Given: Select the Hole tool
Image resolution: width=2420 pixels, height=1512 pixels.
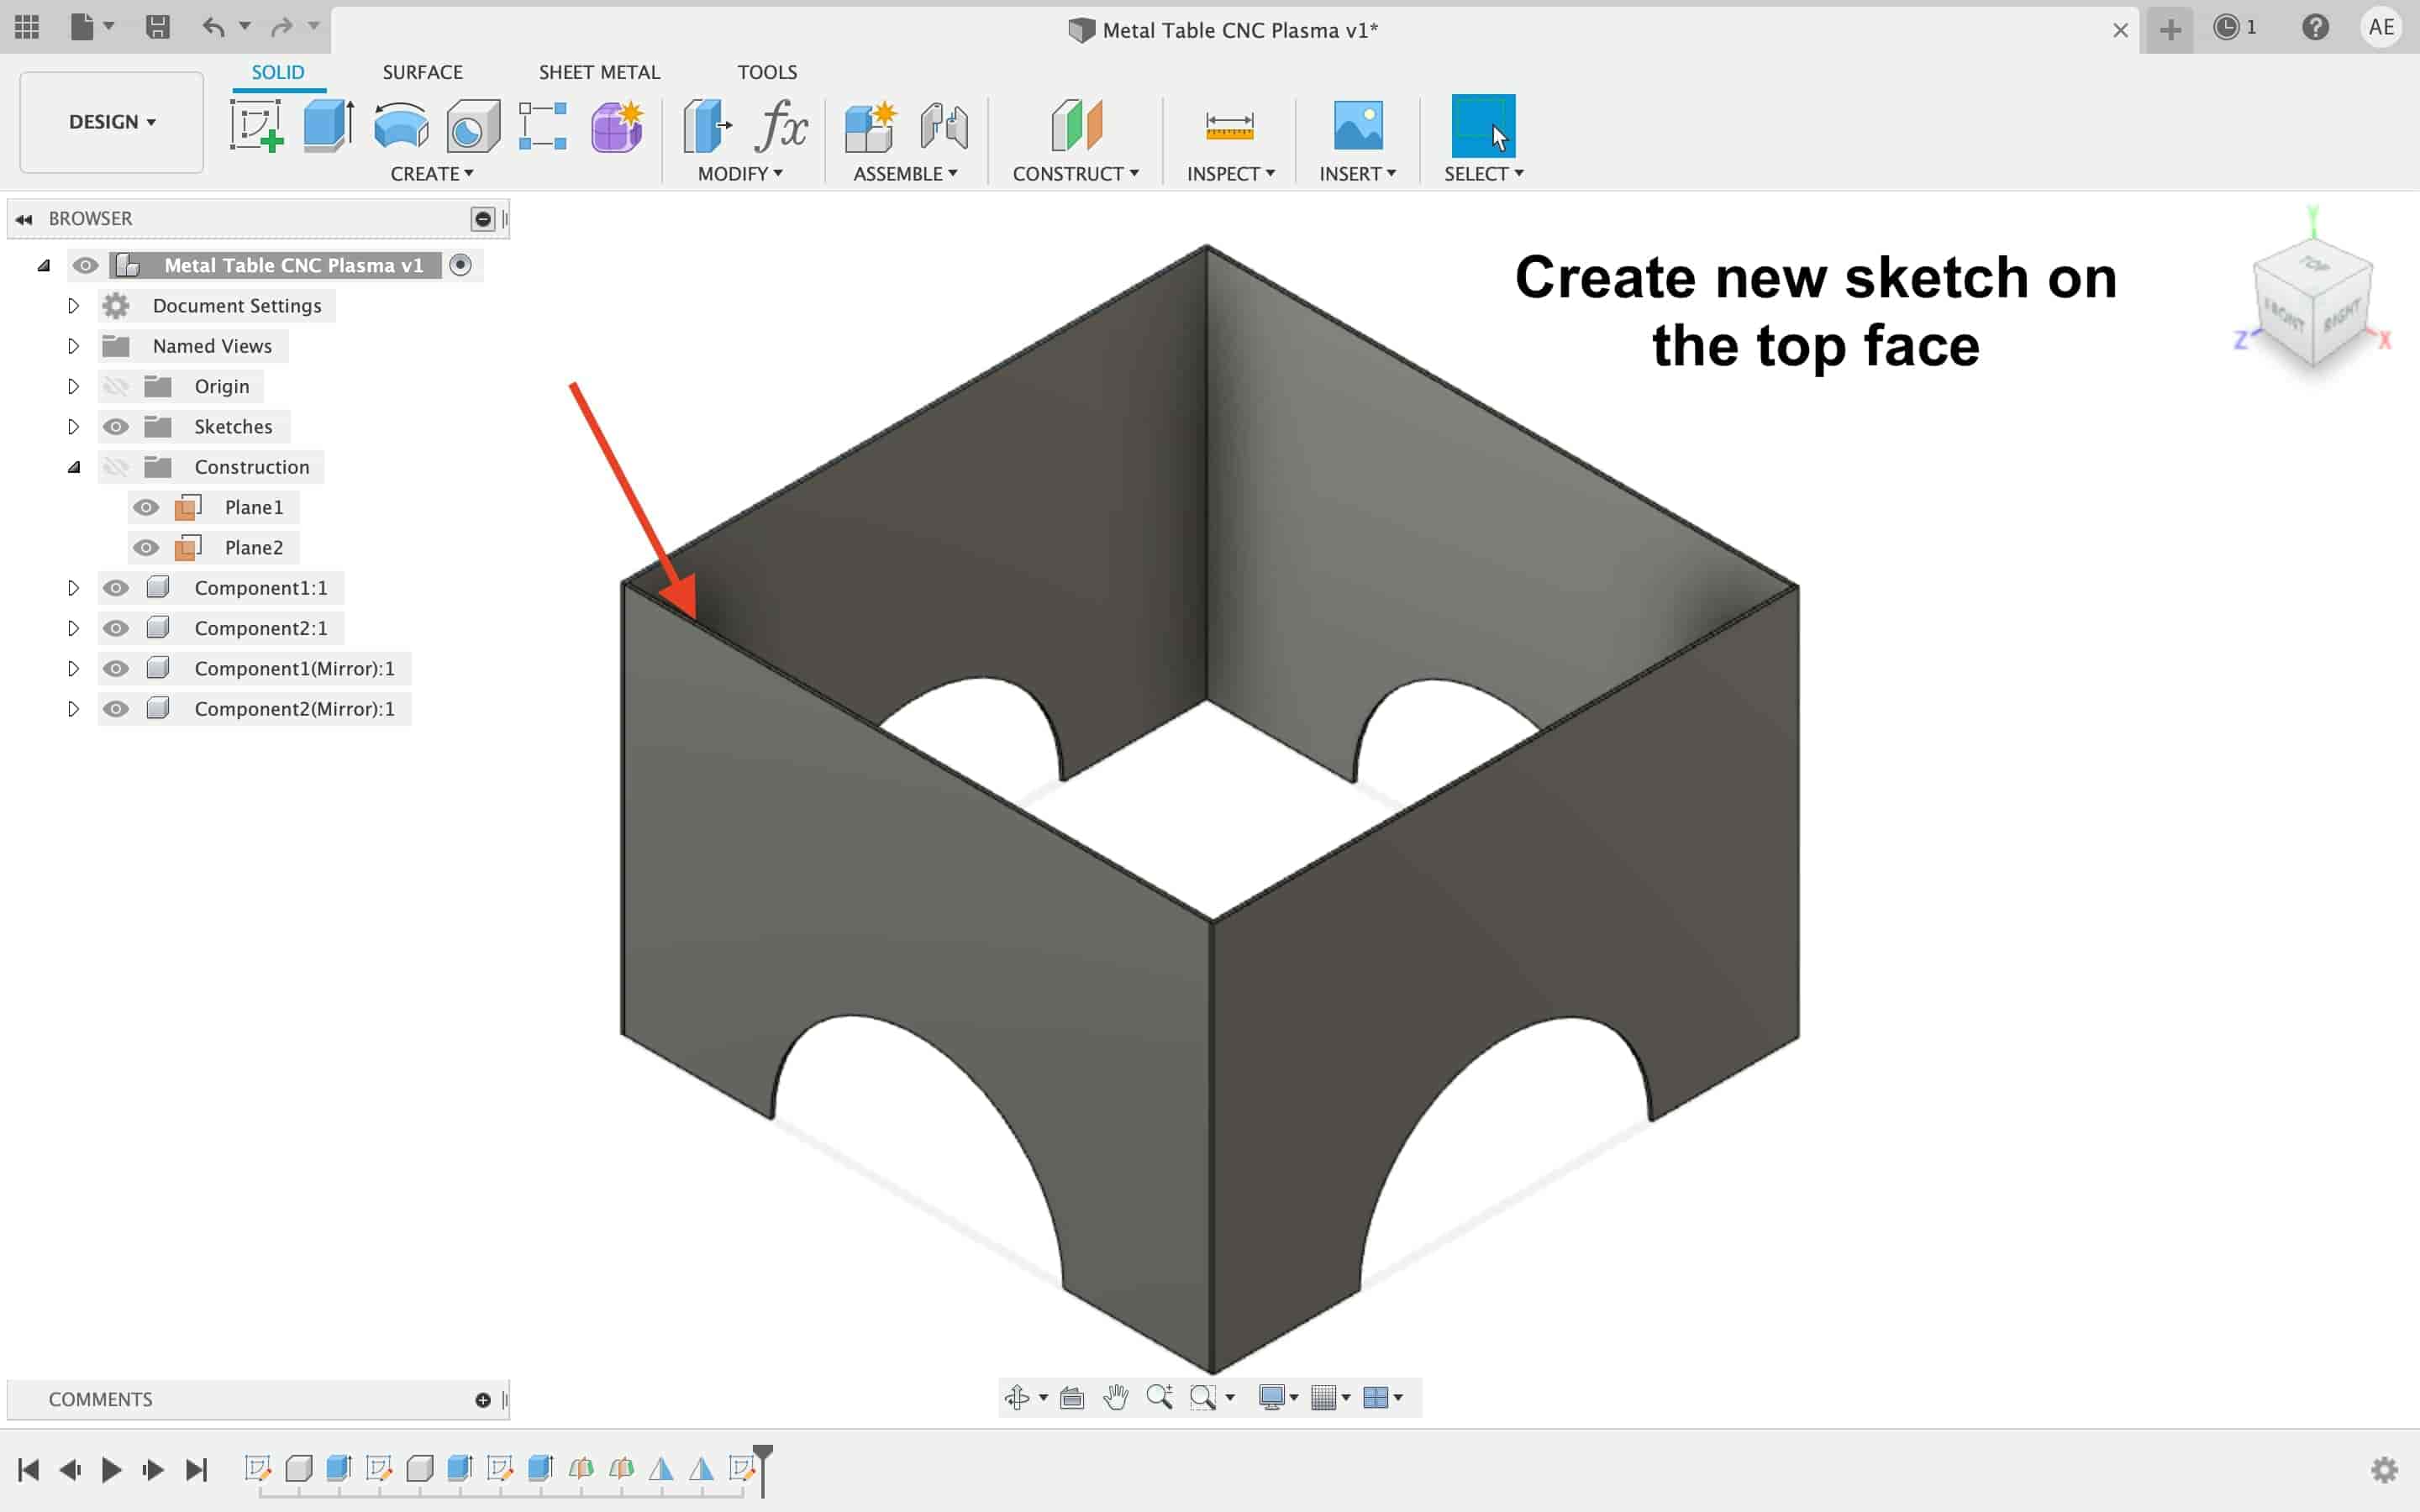Looking at the screenshot, I should coord(473,126).
